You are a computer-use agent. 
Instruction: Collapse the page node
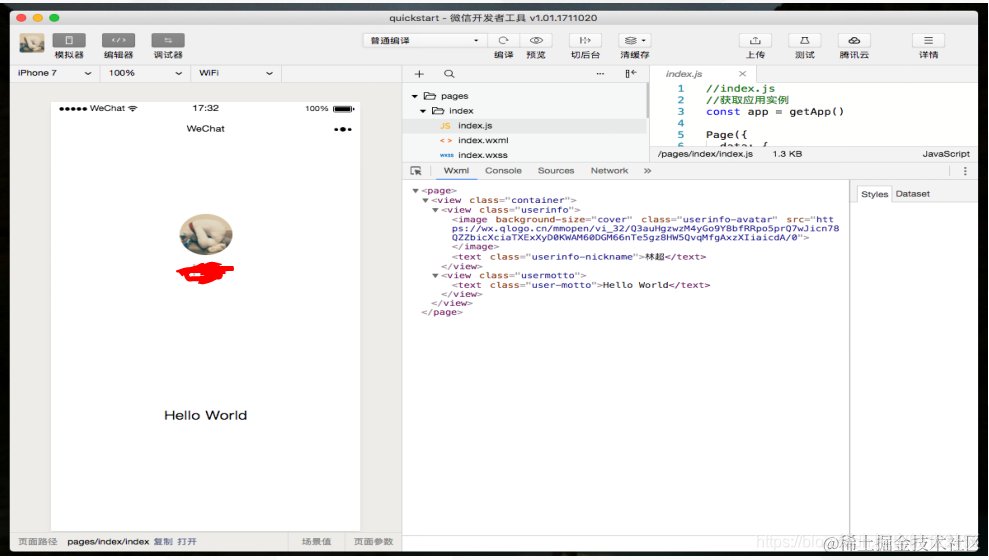pos(415,190)
